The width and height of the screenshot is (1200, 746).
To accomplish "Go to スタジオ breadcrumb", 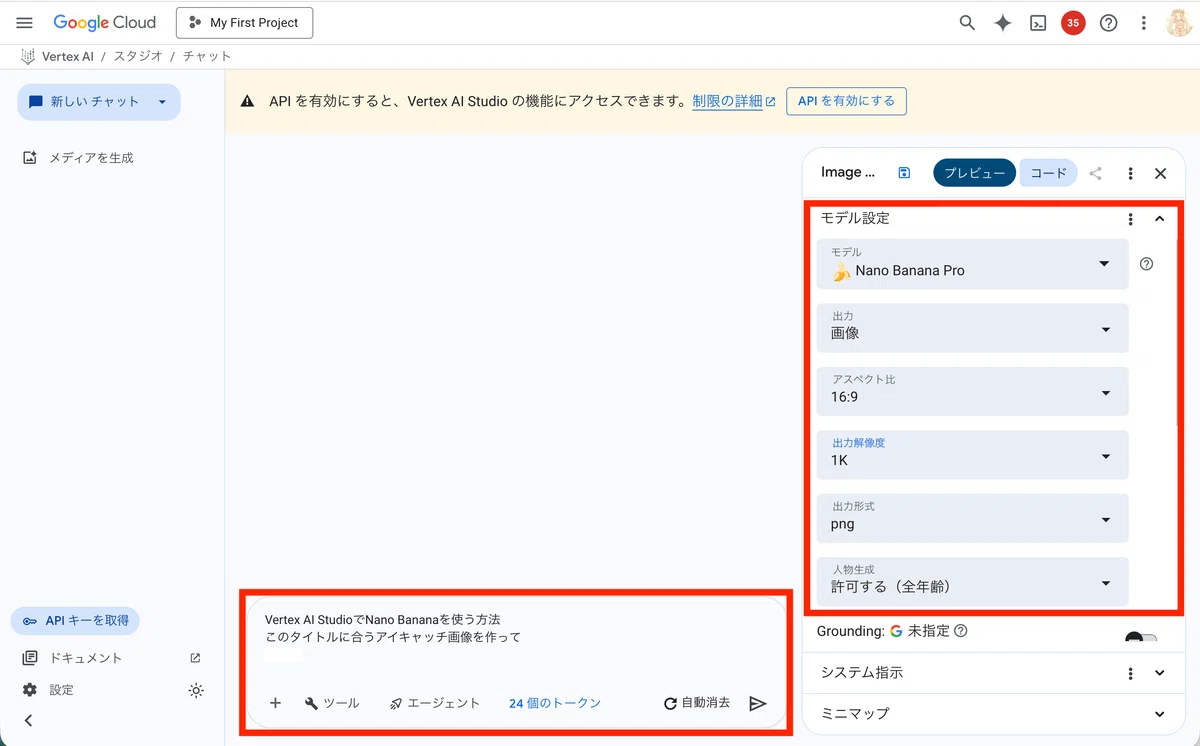I will (138, 56).
